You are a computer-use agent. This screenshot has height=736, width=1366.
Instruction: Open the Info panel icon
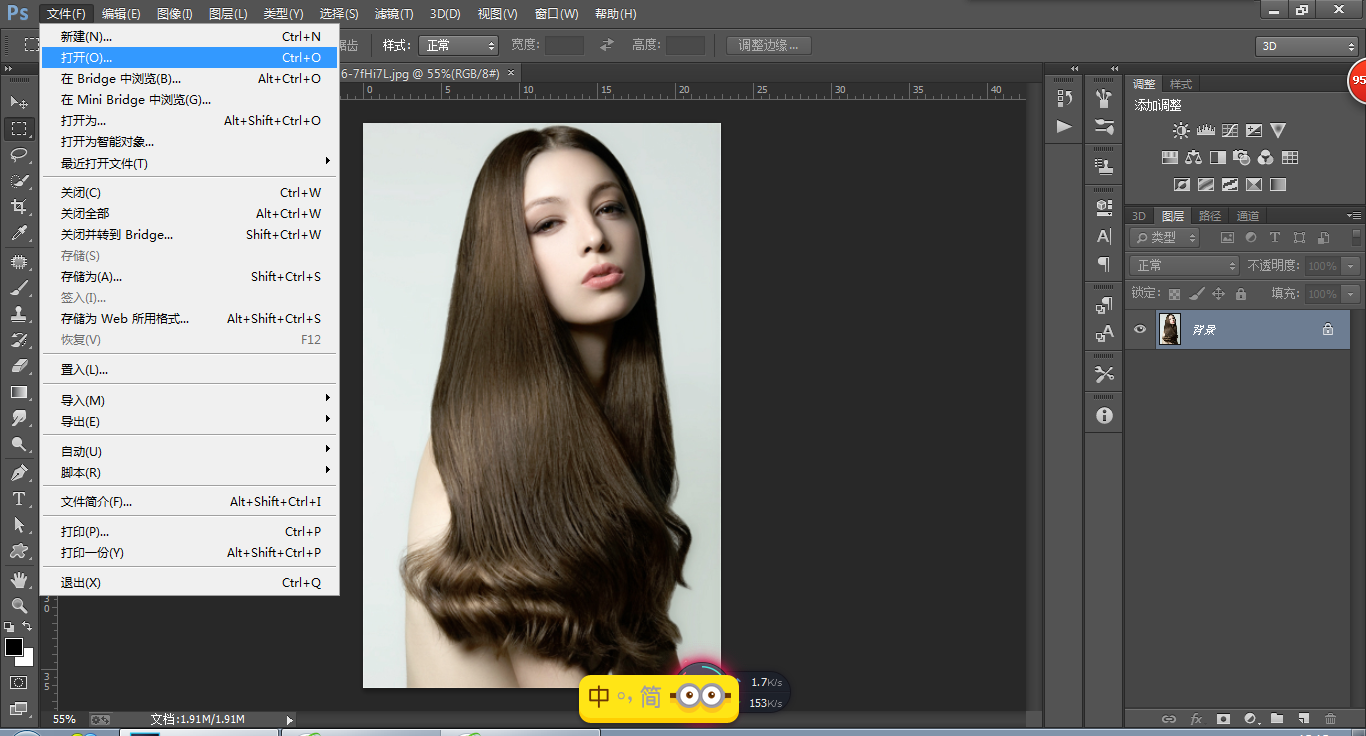point(1104,415)
